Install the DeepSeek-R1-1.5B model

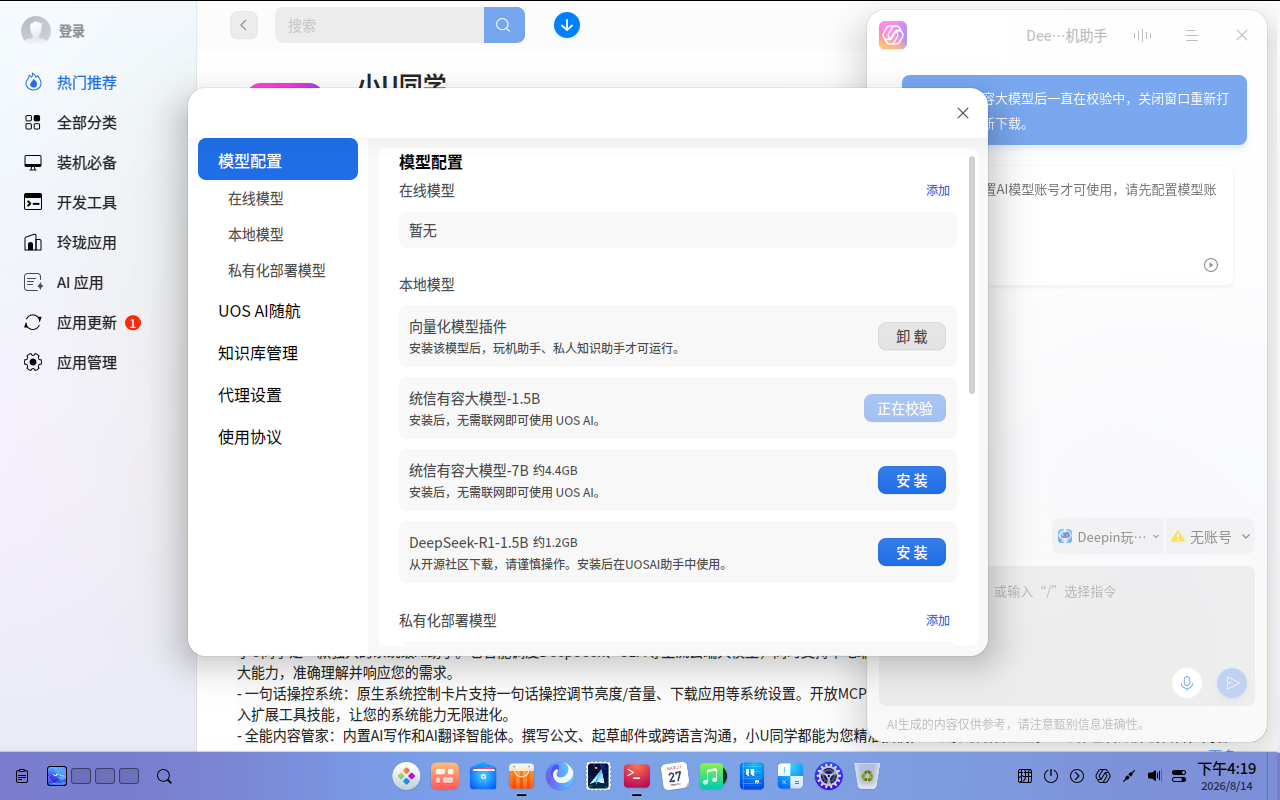(x=912, y=552)
